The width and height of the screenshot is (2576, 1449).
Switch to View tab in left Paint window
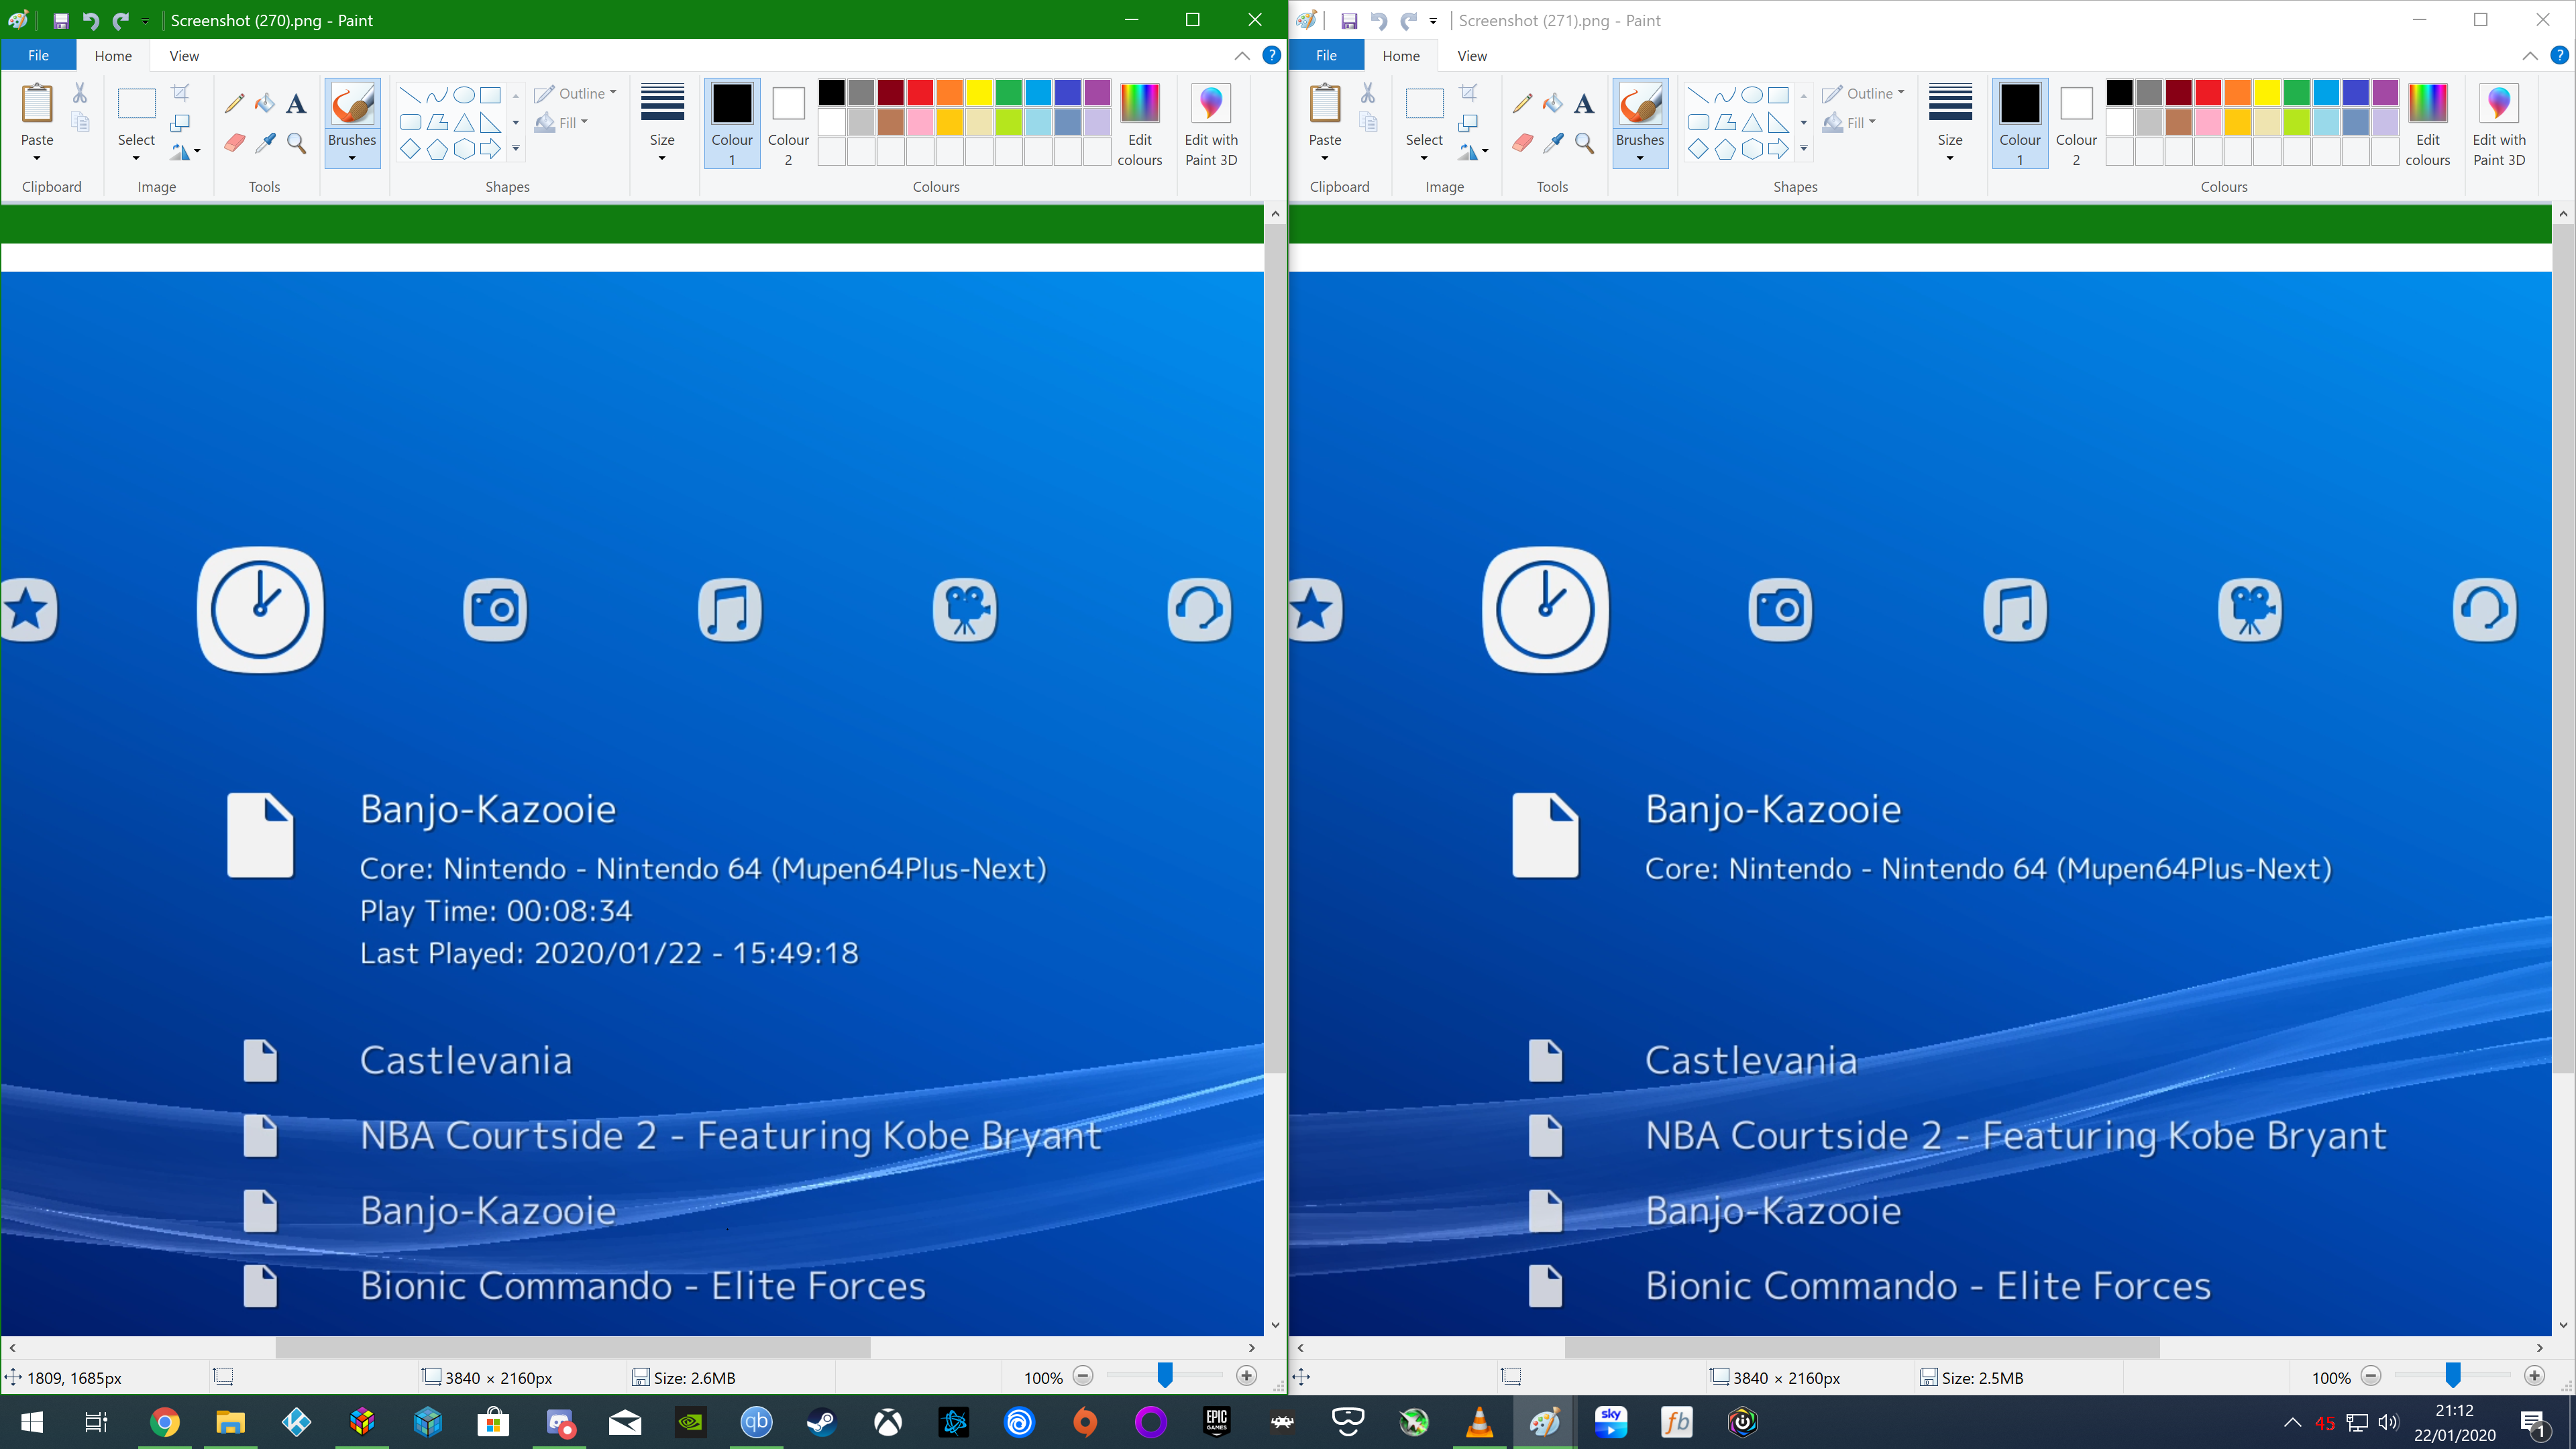tap(184, 56)
